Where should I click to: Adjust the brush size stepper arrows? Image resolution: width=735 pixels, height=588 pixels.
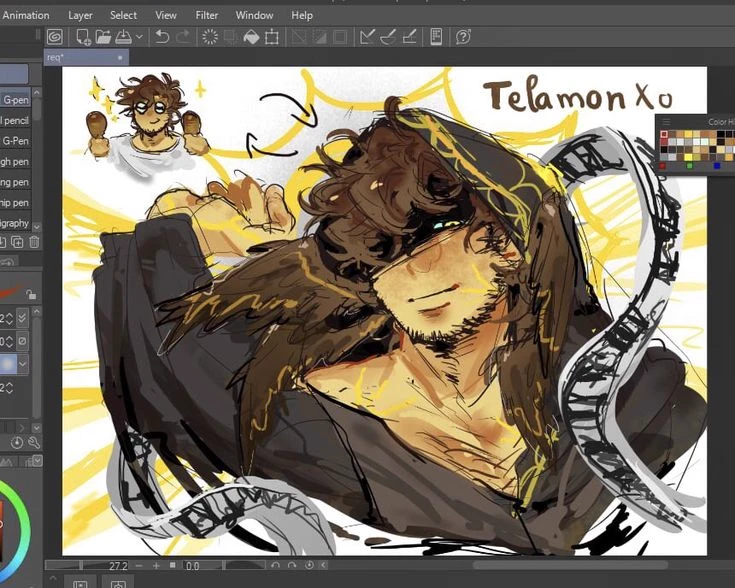pyautogui.click(x=9, y=318)
